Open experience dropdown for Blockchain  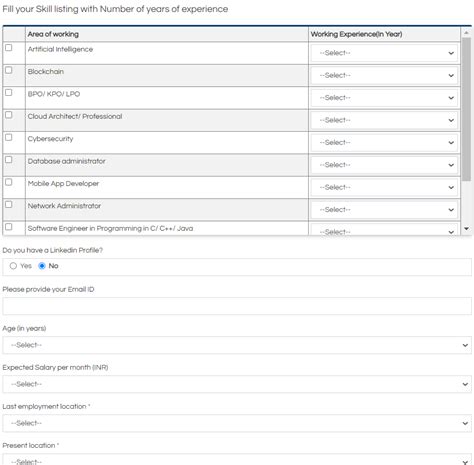384,75
